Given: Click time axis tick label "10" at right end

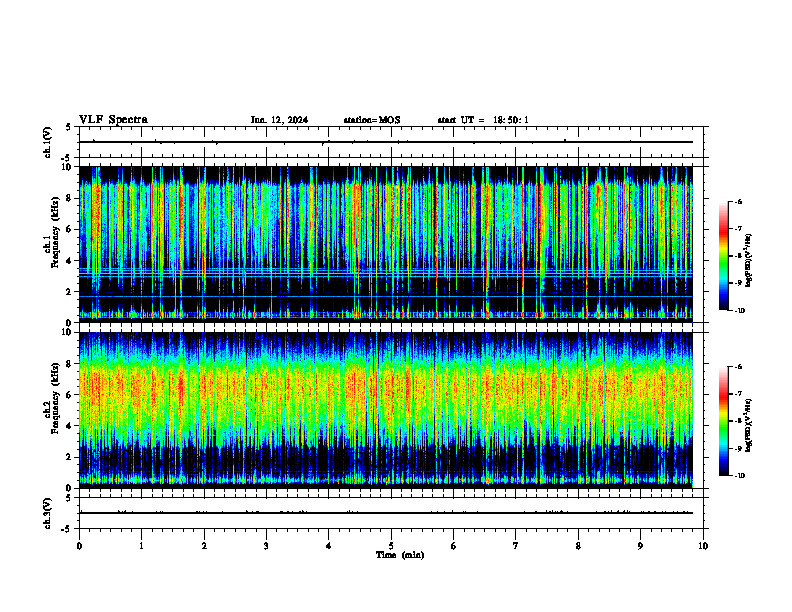Looking at the screenshot, I should pos(703,546).
